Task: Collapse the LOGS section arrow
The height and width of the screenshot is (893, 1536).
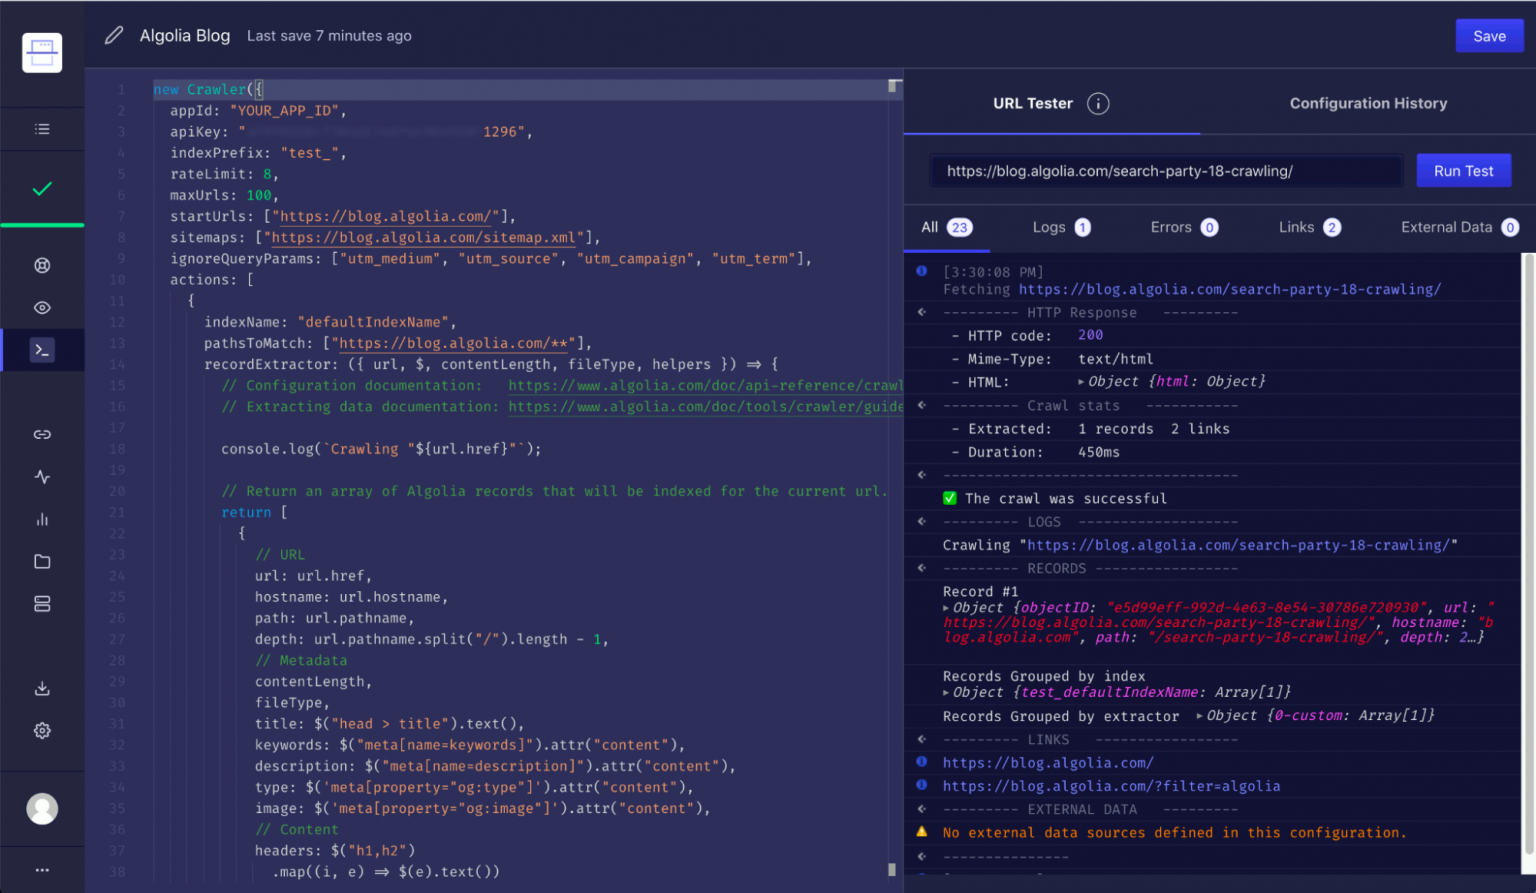Action: pos(922,521)
